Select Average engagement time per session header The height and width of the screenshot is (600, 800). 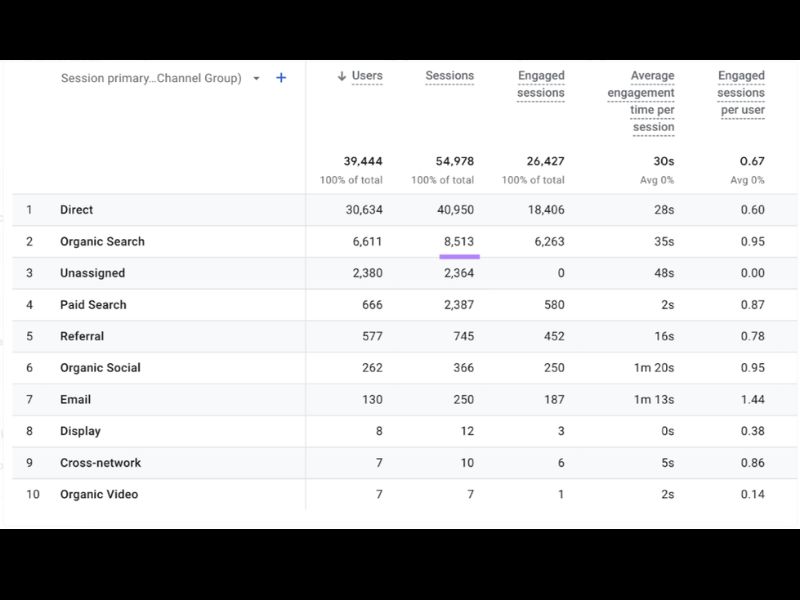coord(641,101)
